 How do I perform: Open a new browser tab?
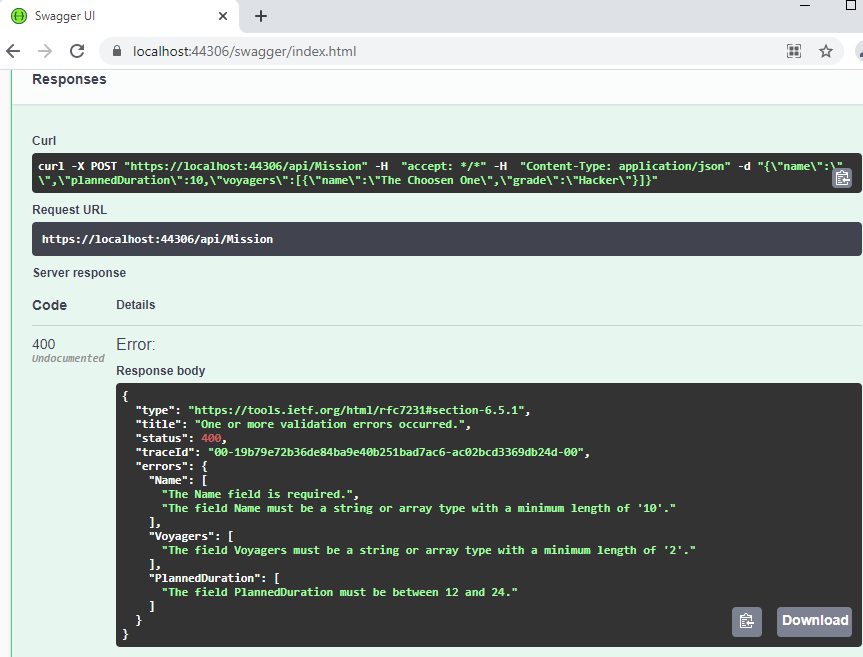(261, 16)
